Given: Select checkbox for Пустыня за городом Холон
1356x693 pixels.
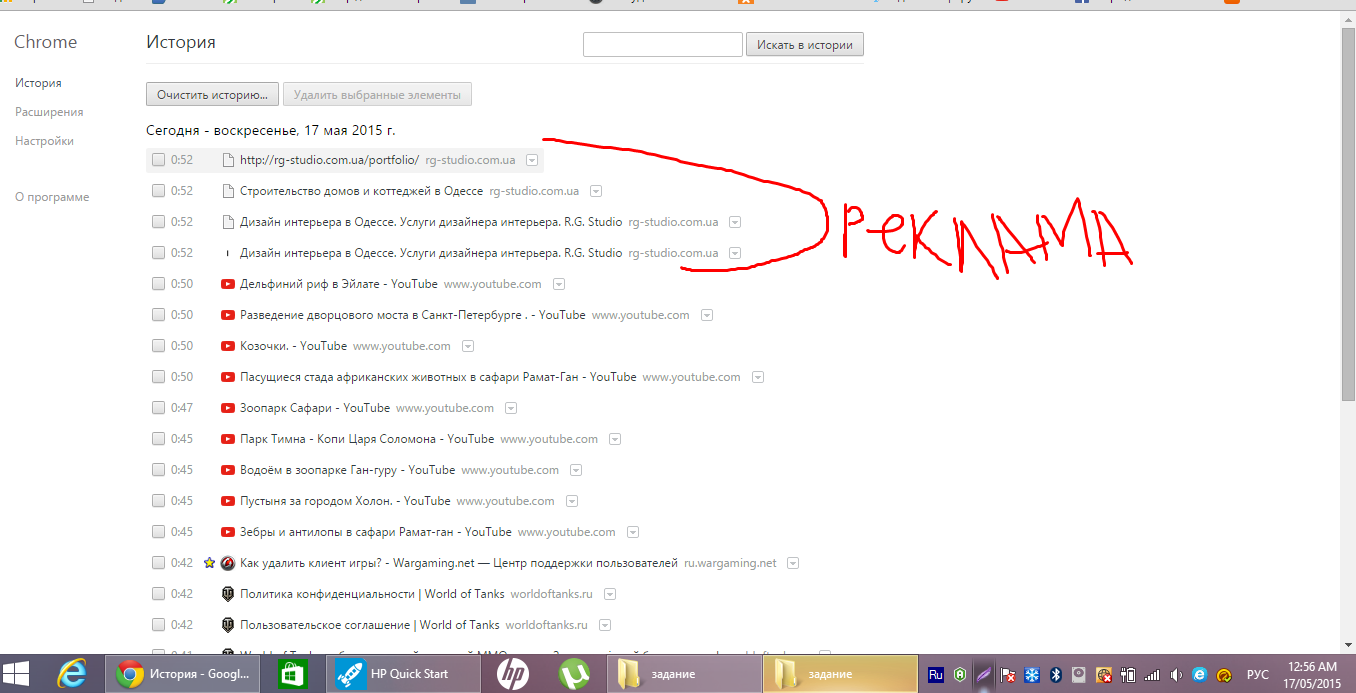Looking at the screenshot, I should tap(158, 501).
